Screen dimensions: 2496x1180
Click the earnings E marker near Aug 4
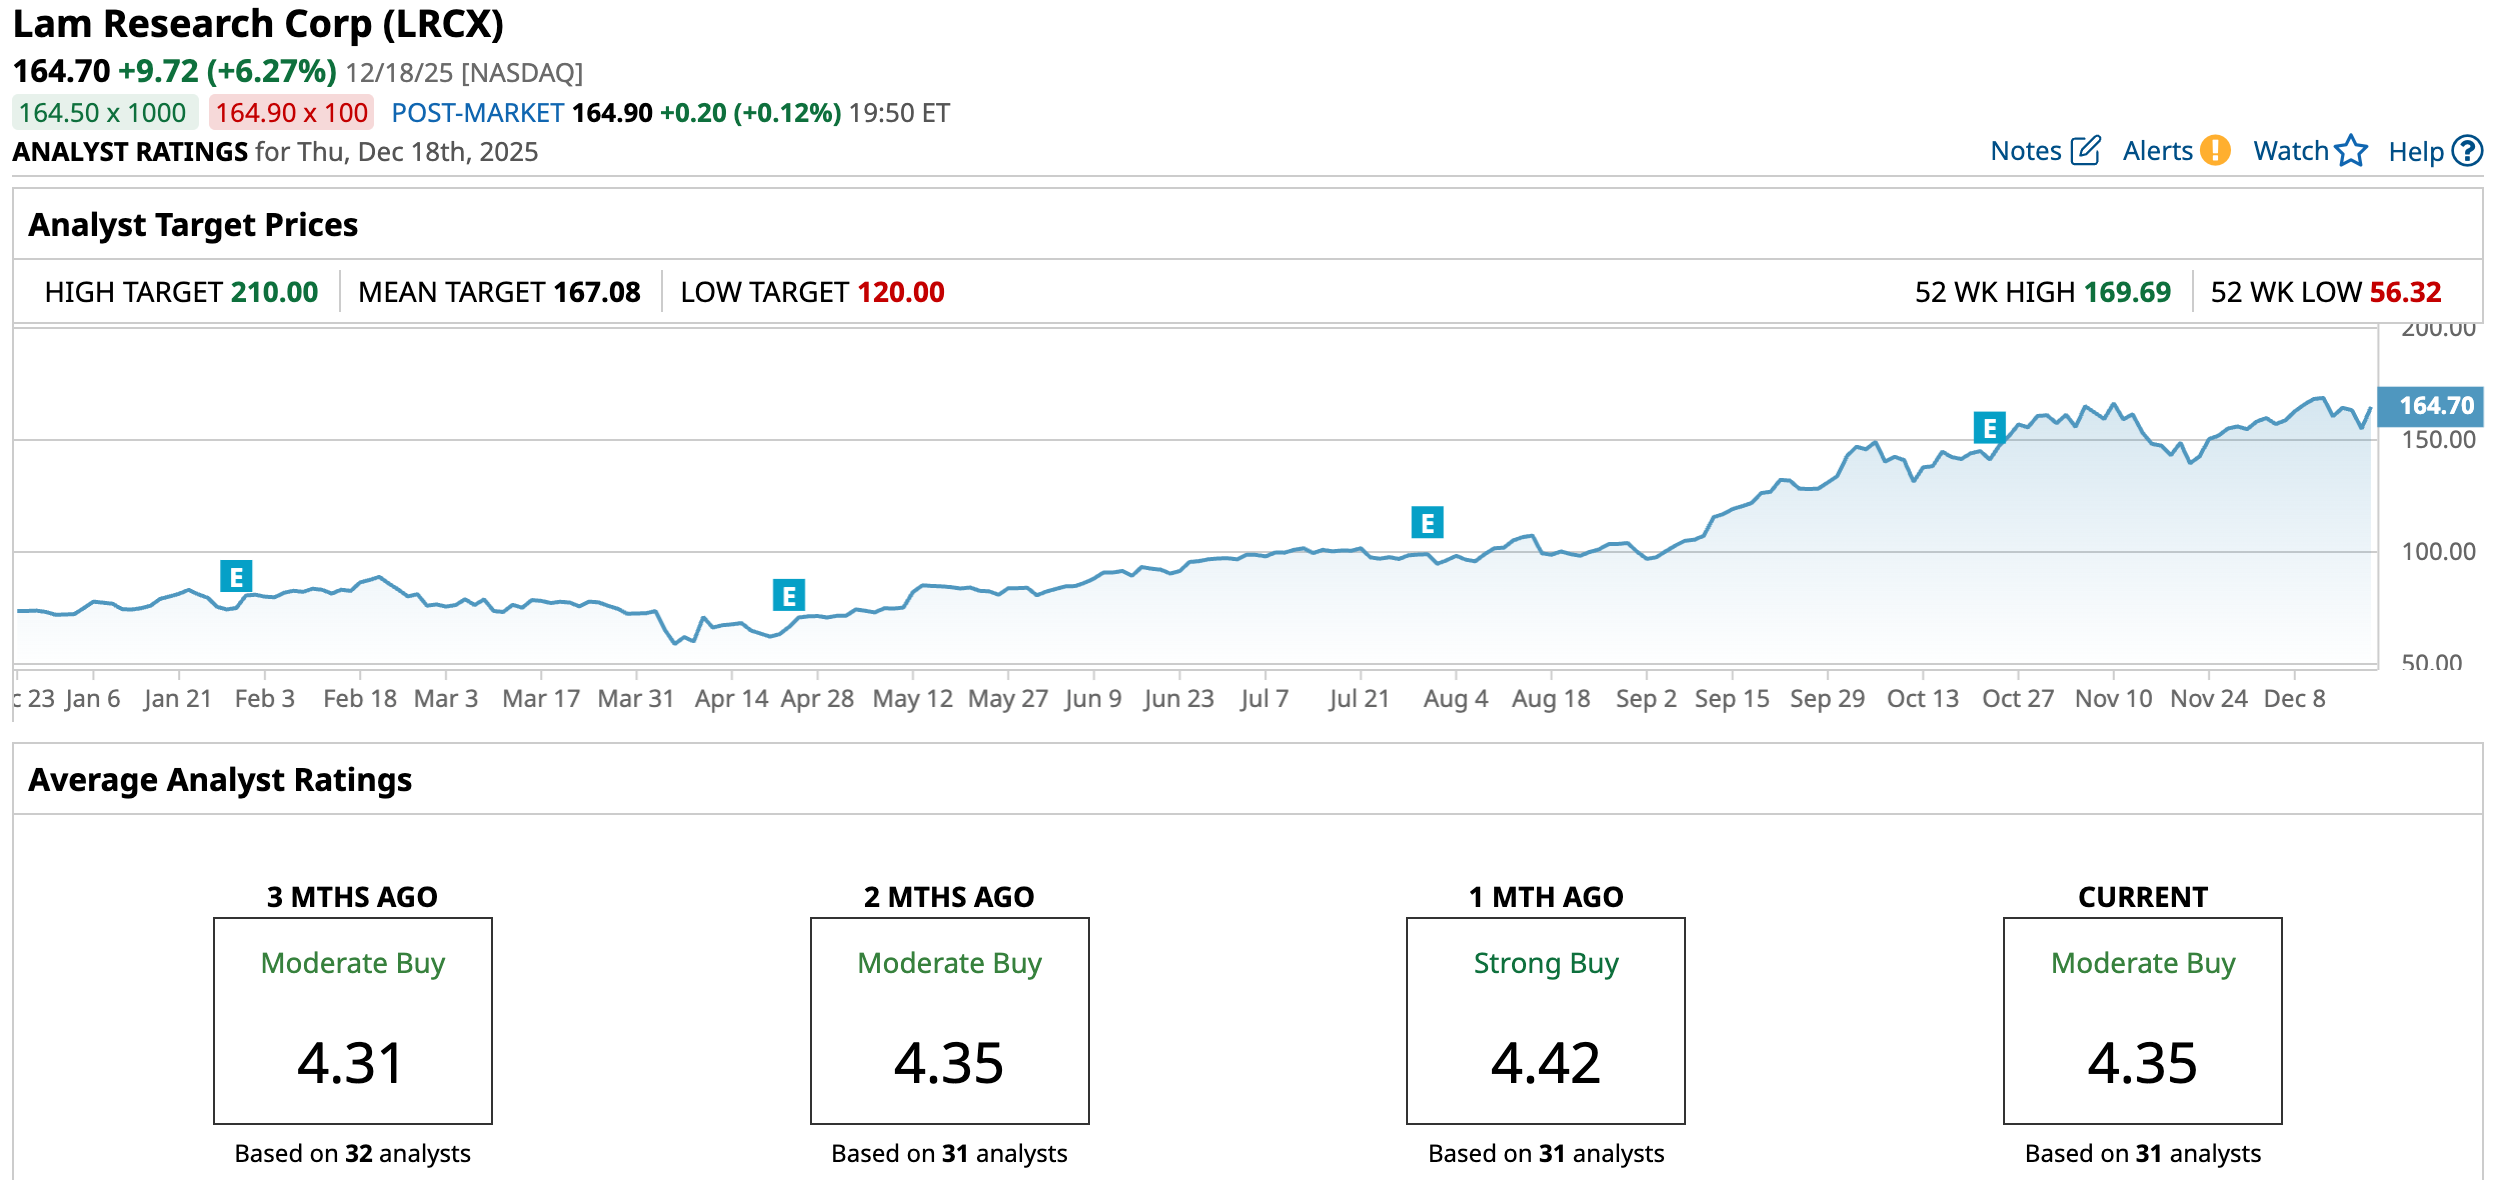click(x=1427, y=522)
